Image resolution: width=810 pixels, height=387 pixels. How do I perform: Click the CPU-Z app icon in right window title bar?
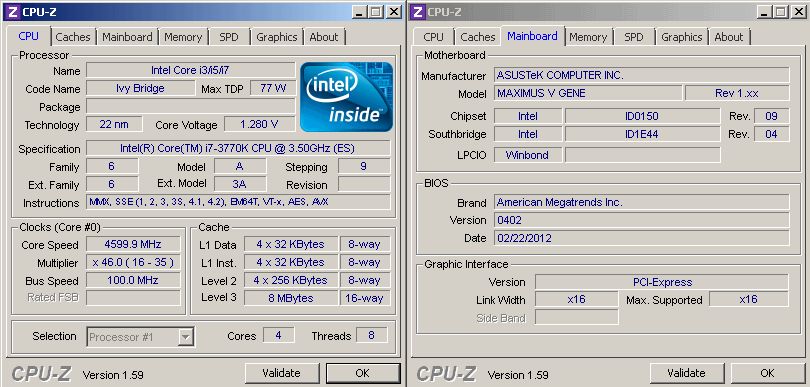pyautogui.click(x=419, y=11)
